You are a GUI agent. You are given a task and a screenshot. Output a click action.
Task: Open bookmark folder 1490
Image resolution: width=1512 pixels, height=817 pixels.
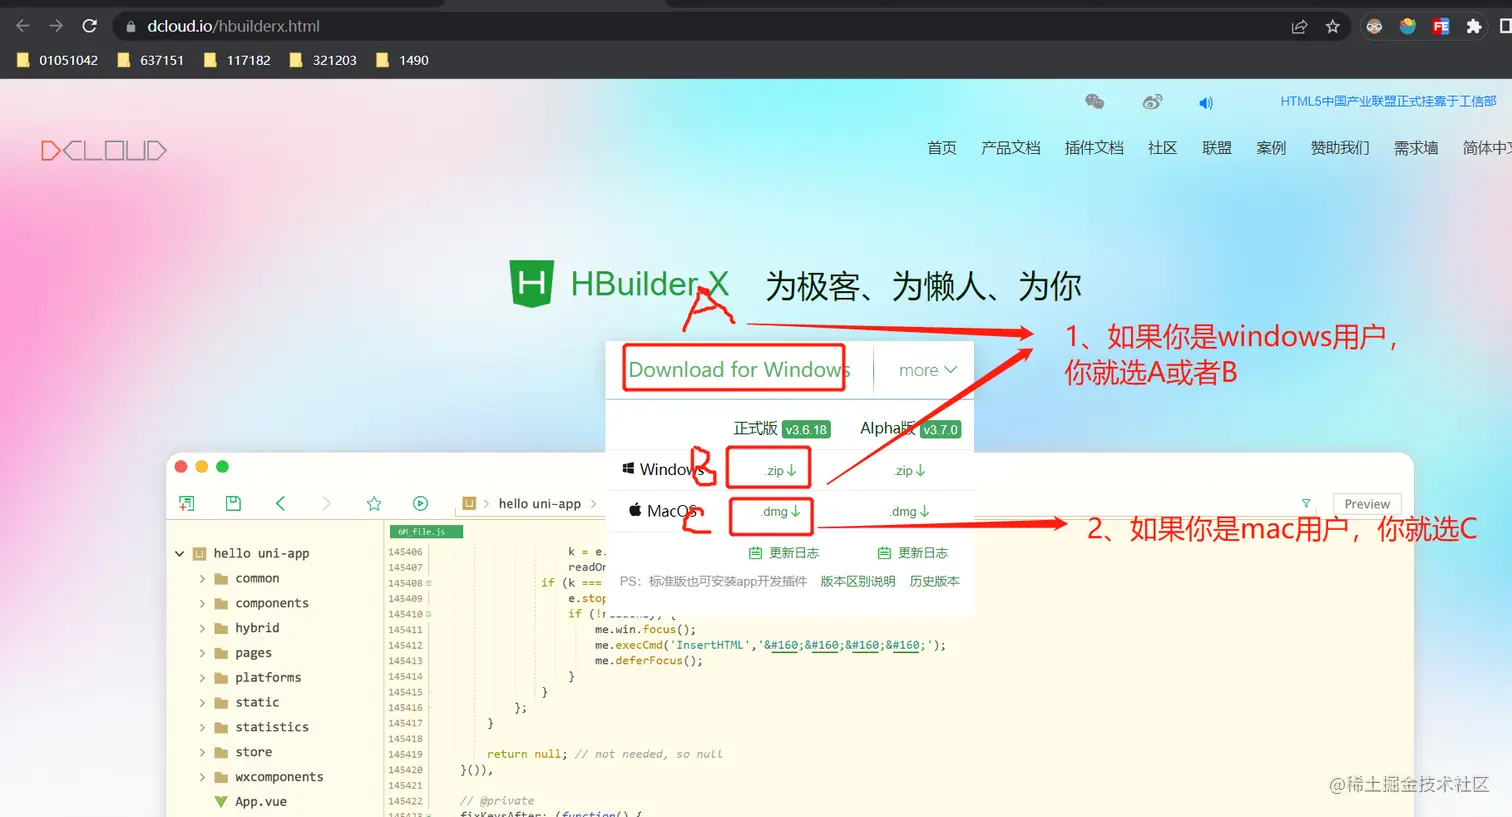click(x=402, y=60)
